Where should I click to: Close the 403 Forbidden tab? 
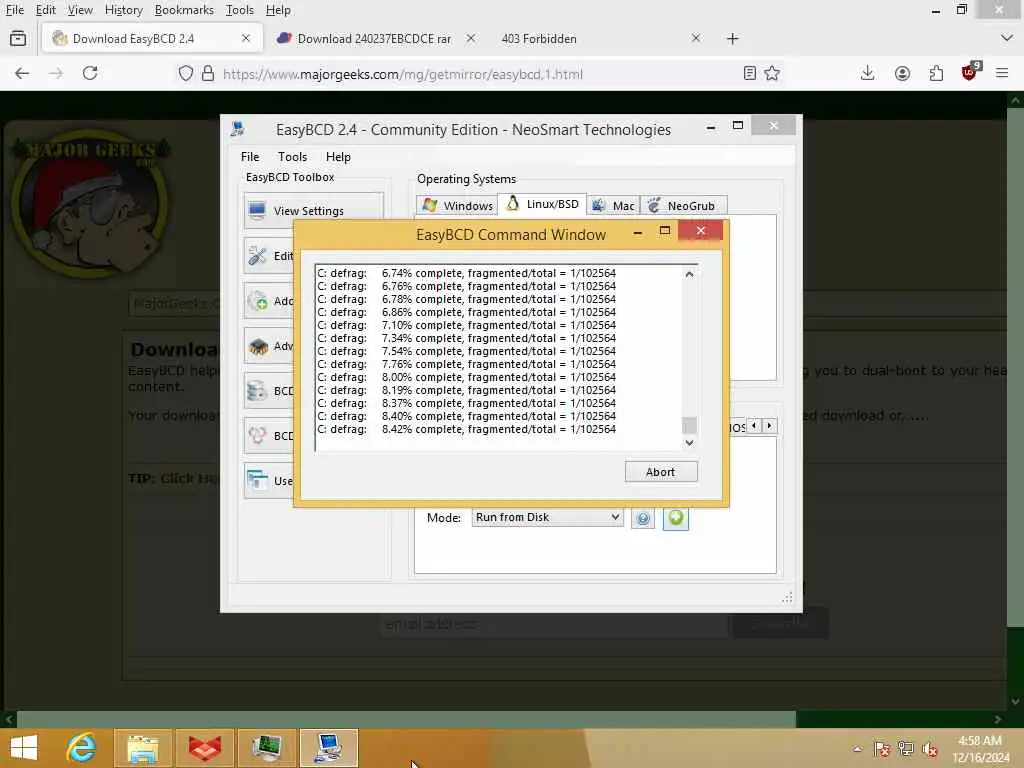coord(696,39)
